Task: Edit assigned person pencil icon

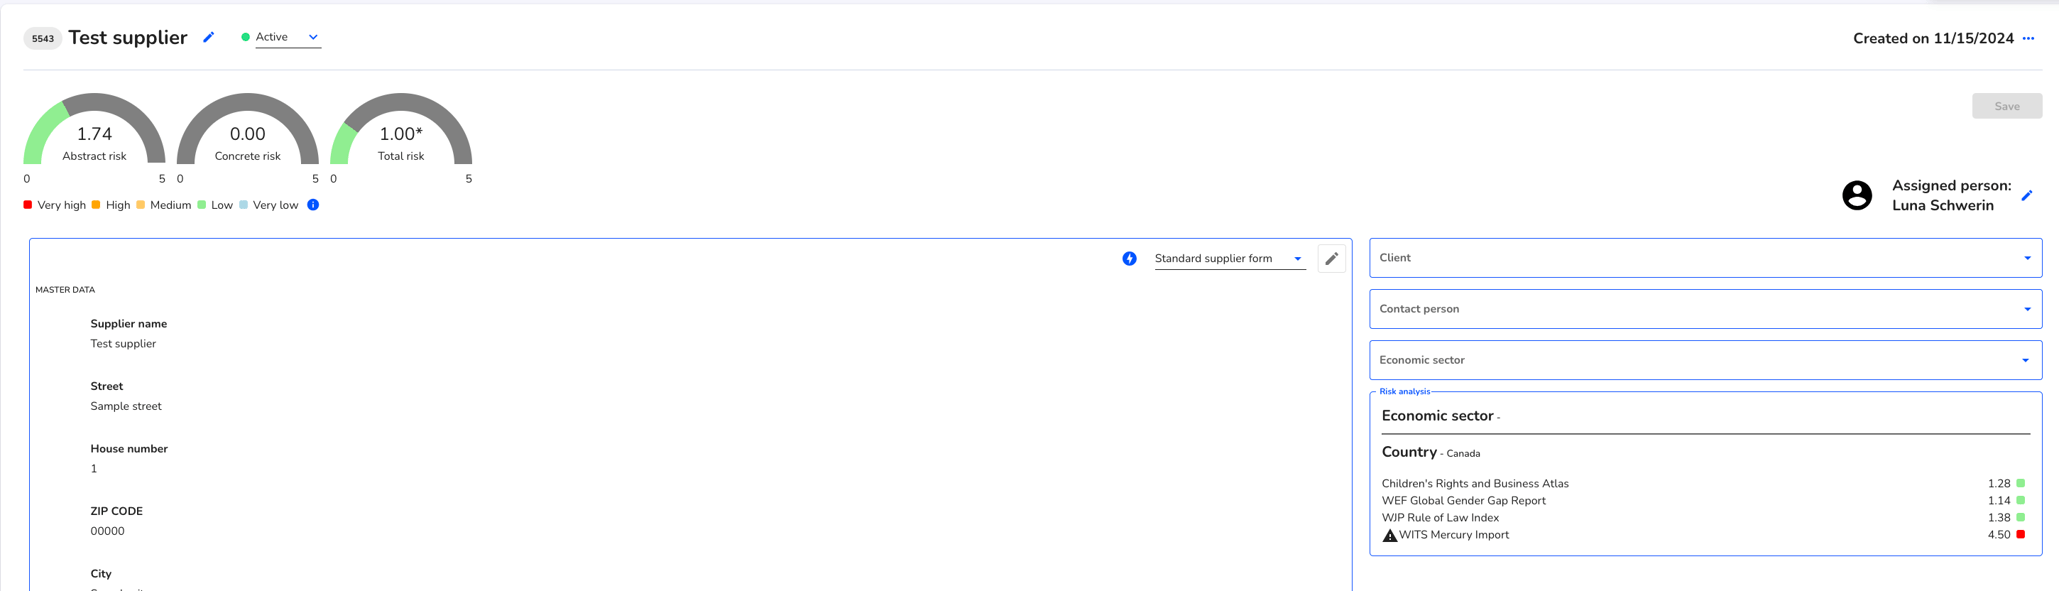Action: click(x=2026, y=196)
